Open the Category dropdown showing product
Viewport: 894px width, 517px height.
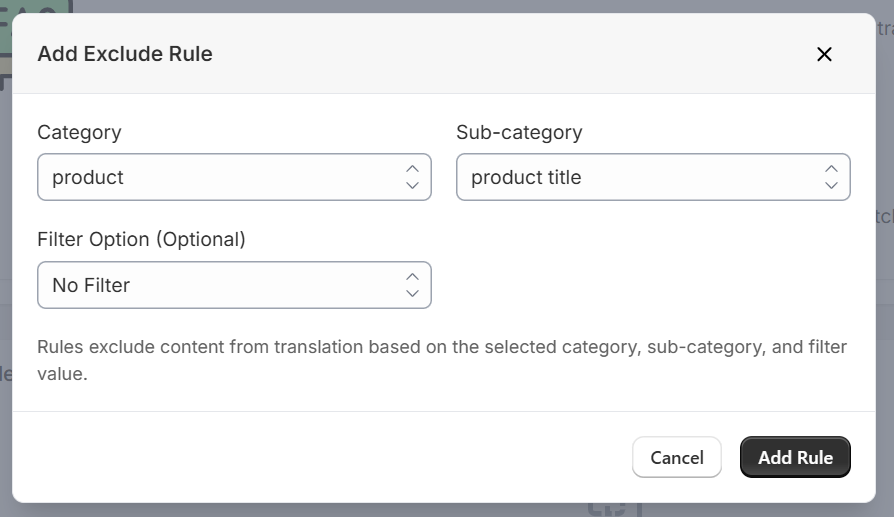pyautogui.click(x=234, y=177)
